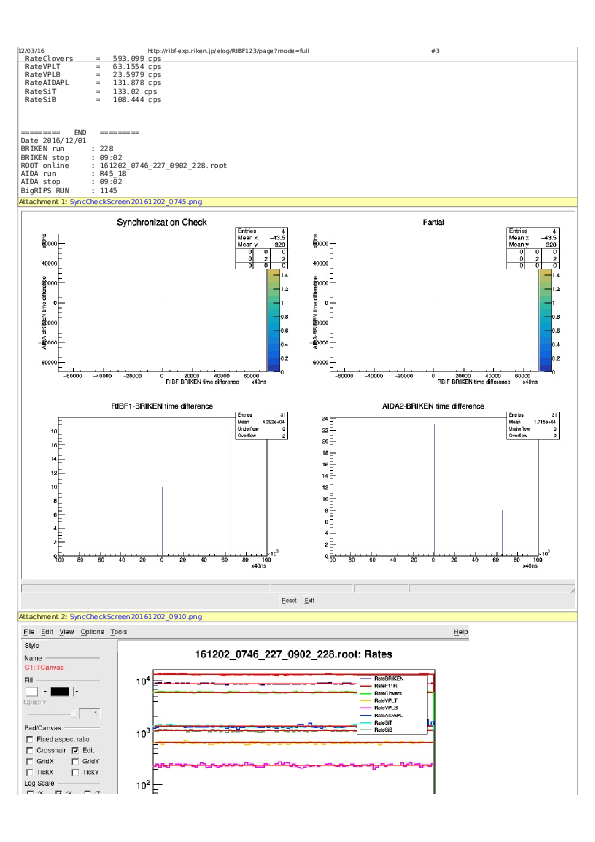Click the RateSiT legend entry
Viewport: 595px width, 842px height.
pyautogui.click(x=377, y=723)
